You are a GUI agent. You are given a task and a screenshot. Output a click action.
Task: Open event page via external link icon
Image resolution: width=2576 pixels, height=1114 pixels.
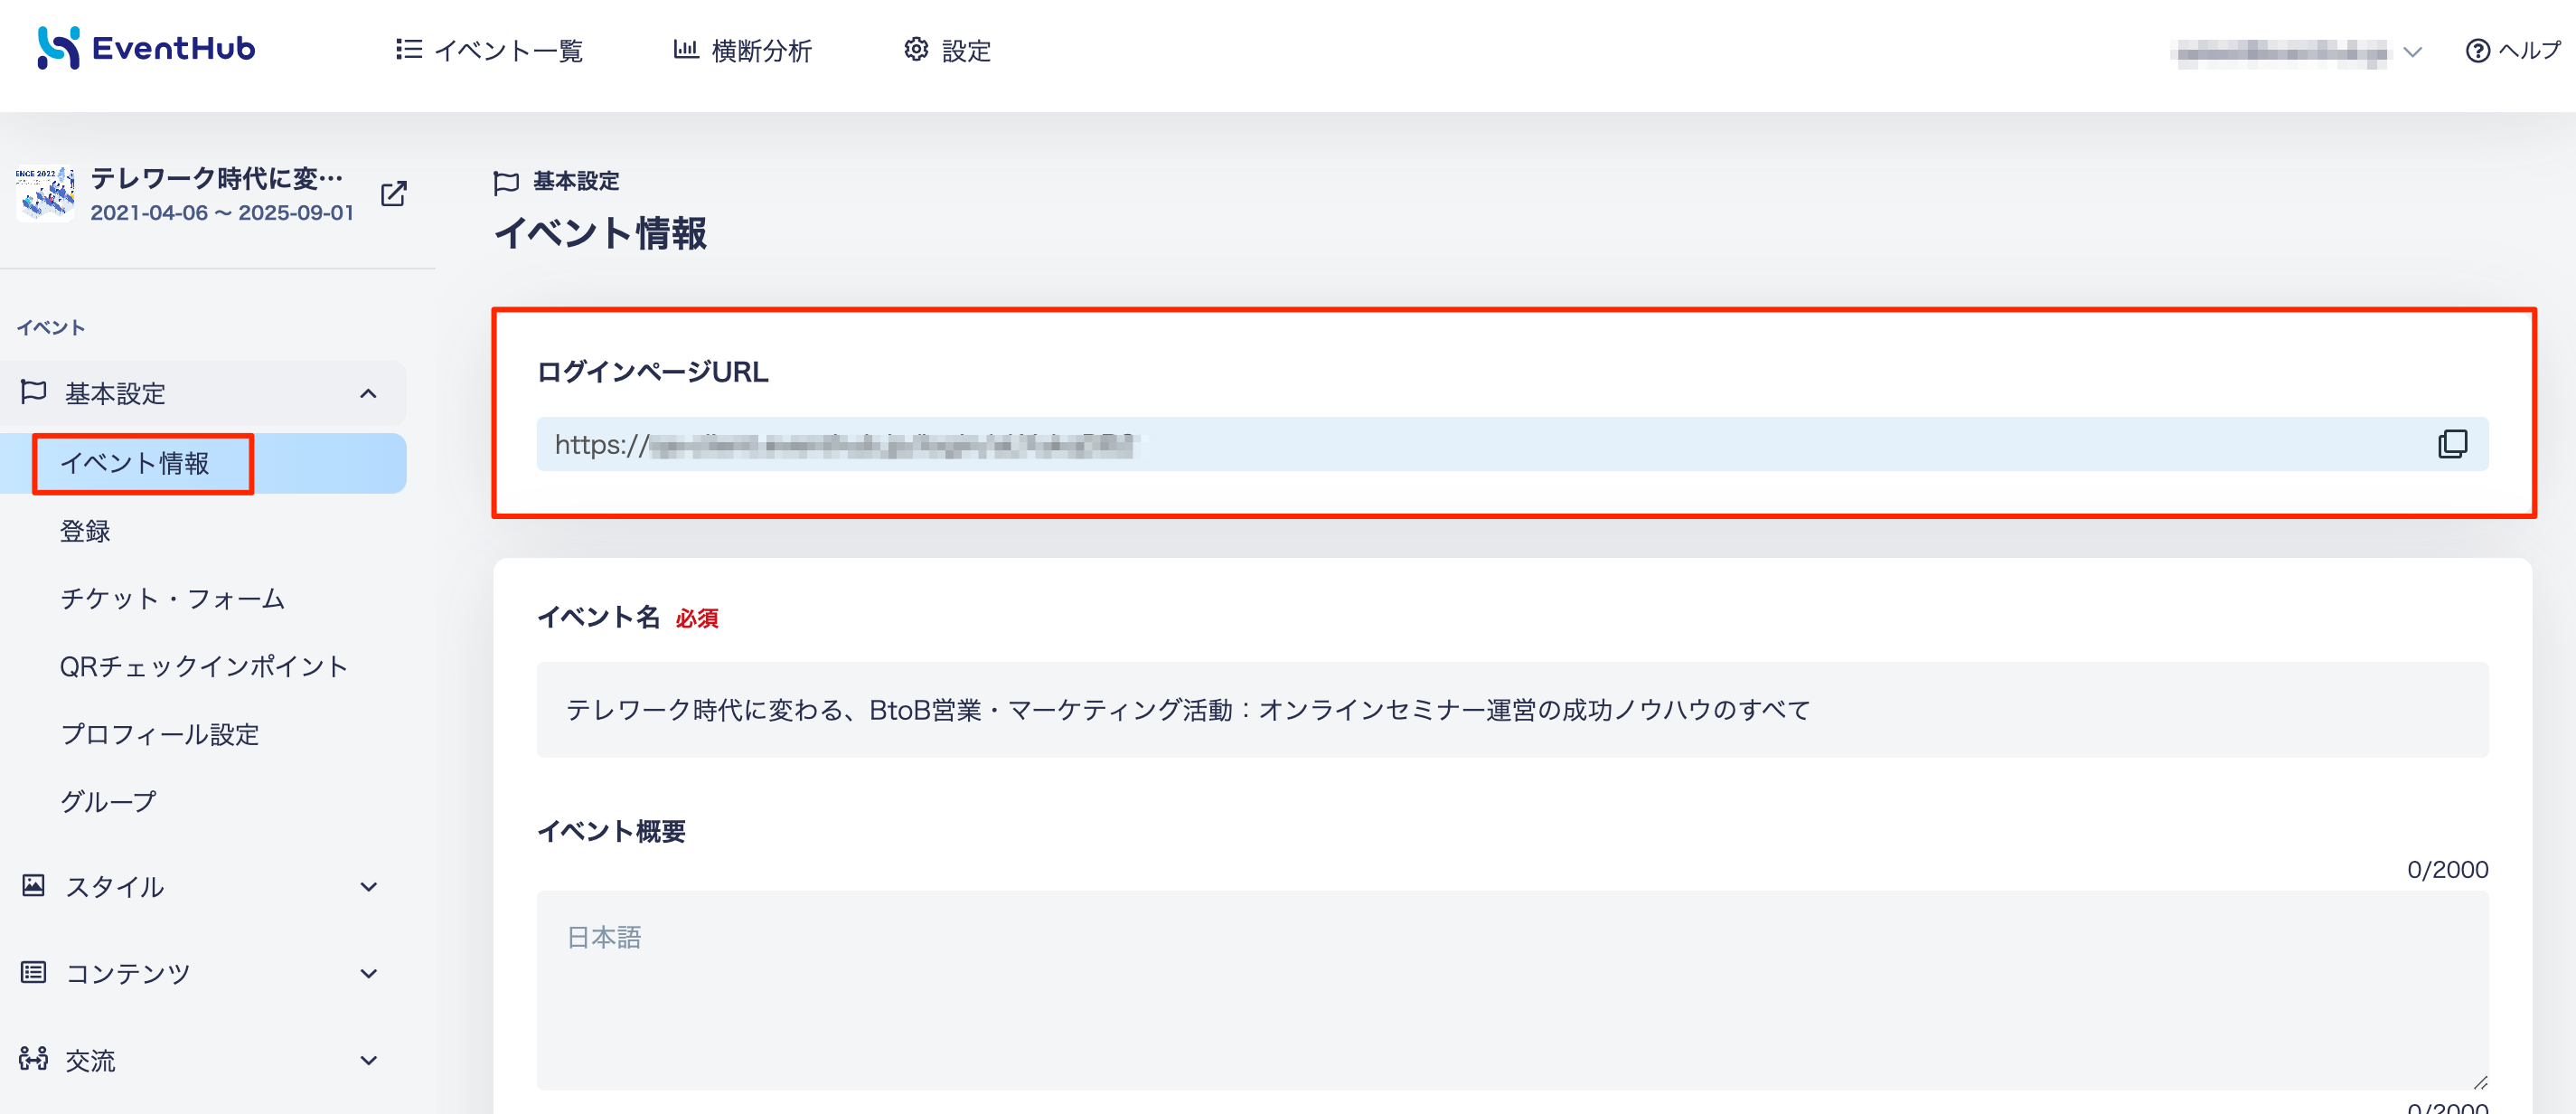[394, 193]
